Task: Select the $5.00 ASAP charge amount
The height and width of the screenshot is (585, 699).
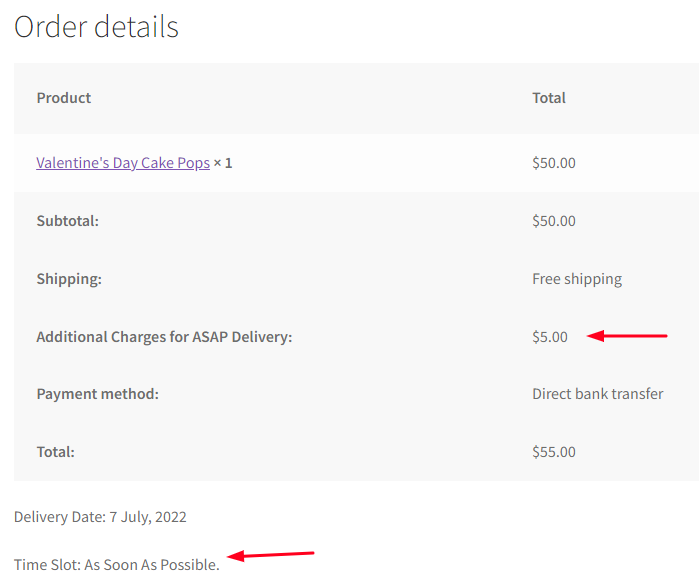Action: (550, 337)
